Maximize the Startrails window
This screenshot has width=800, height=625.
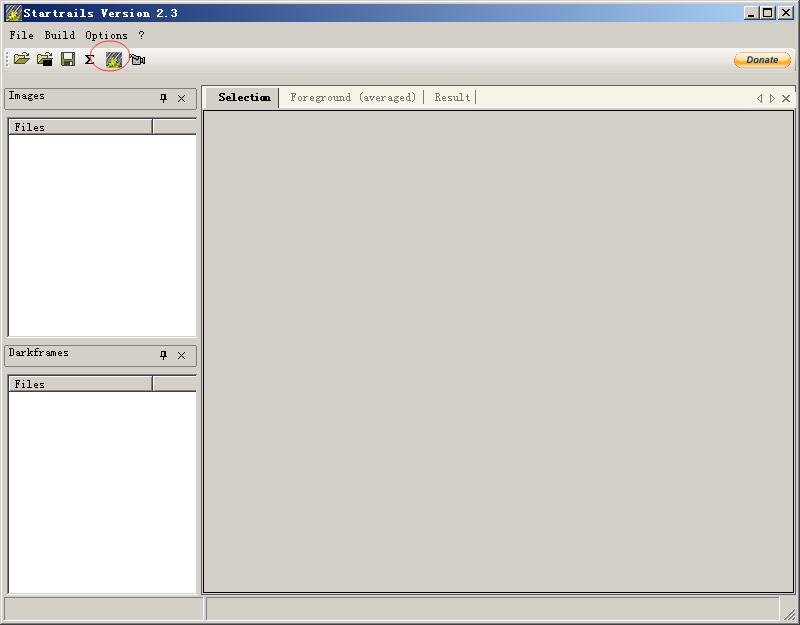point(768,13)
